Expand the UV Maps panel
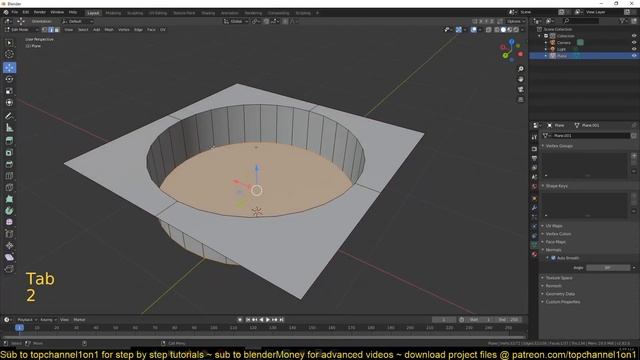640x360 pixels. coord(554,226)
